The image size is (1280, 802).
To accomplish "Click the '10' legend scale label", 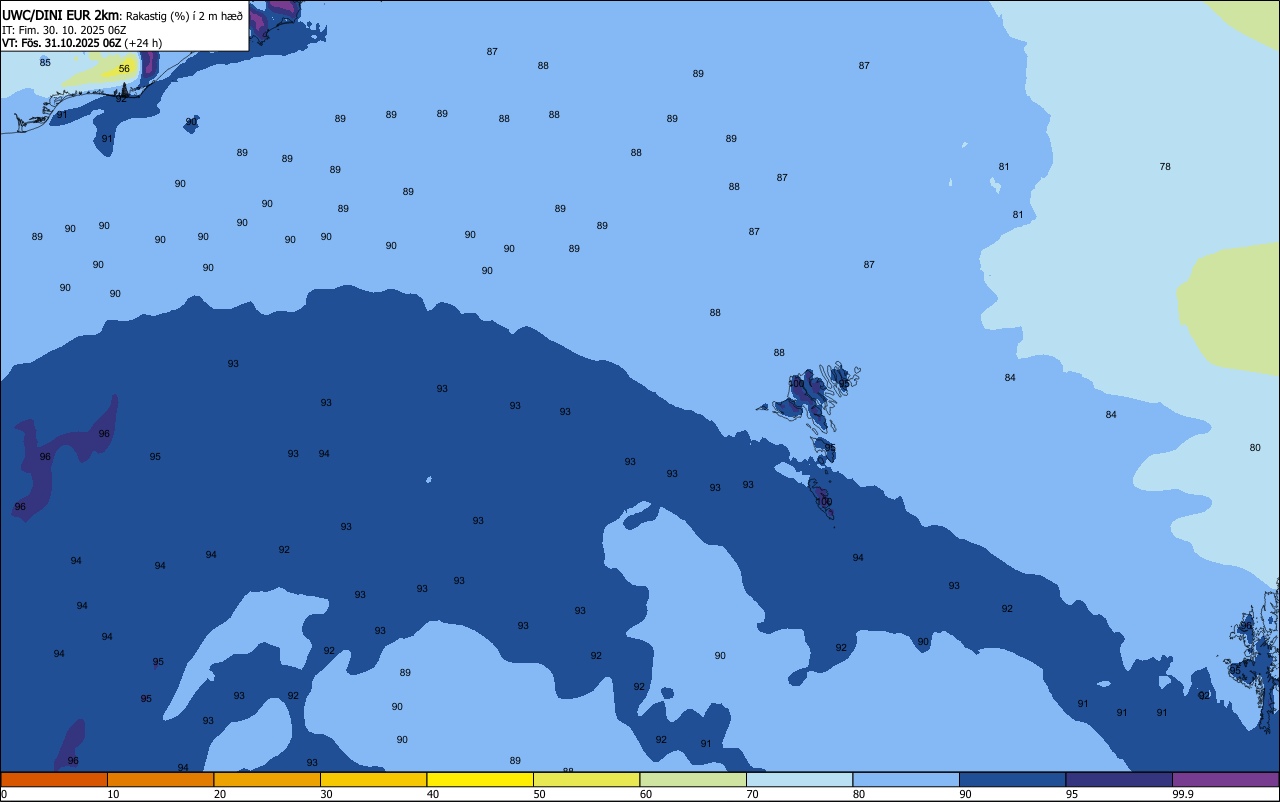I will 113,794.
